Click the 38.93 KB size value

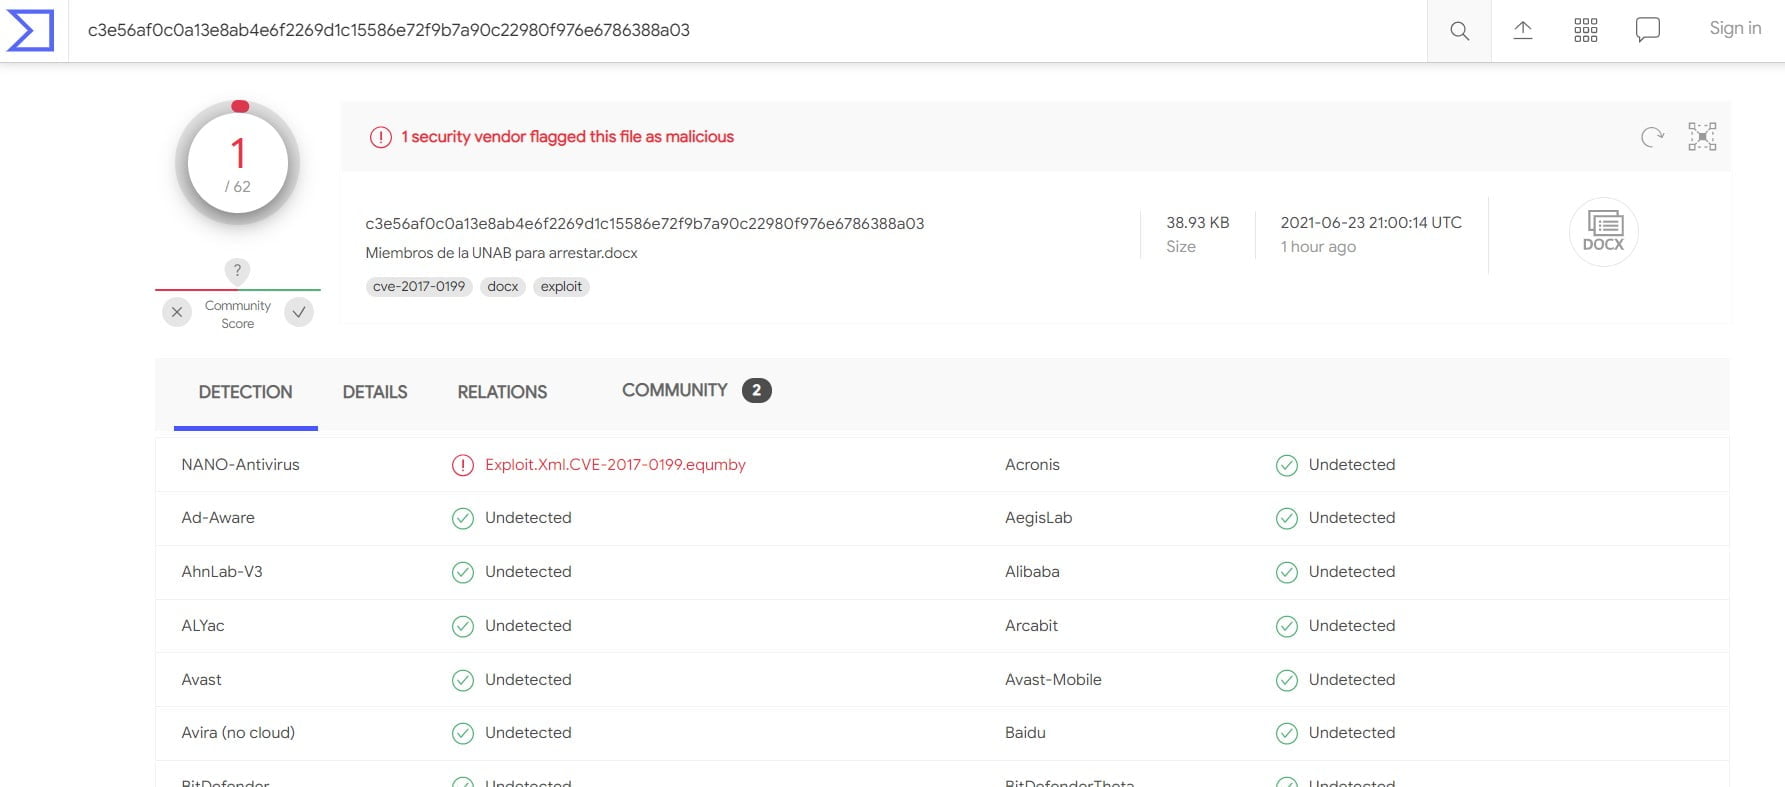click(x=1197, y=223)
